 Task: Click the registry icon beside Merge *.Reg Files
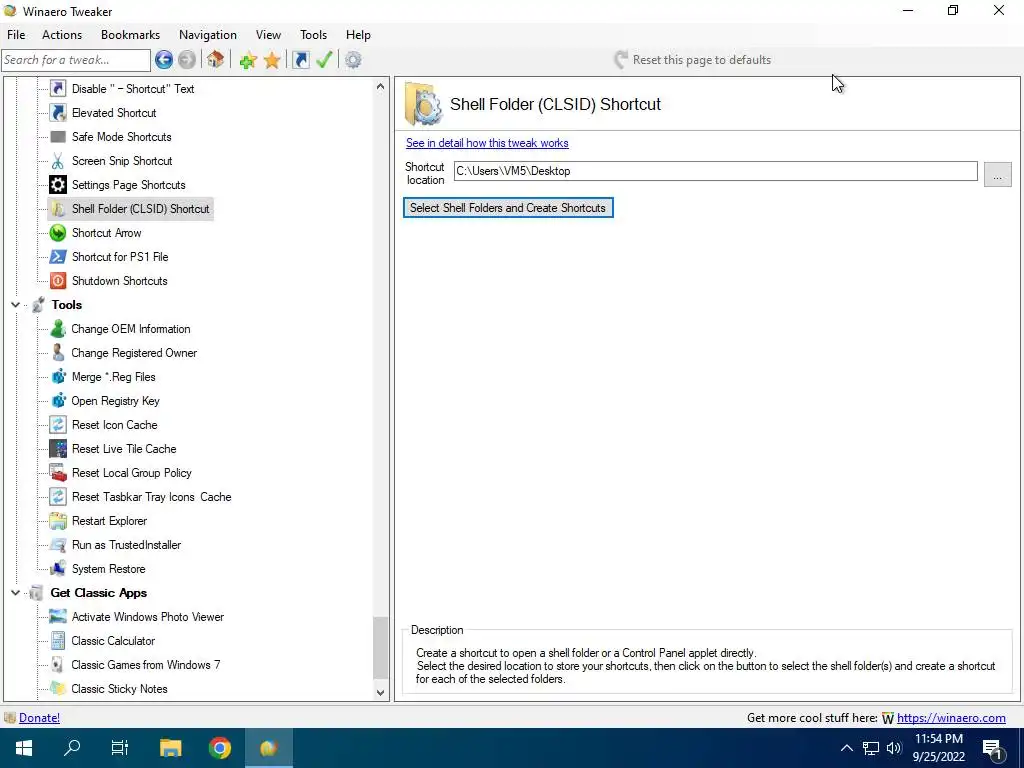(x=58, y=377)
